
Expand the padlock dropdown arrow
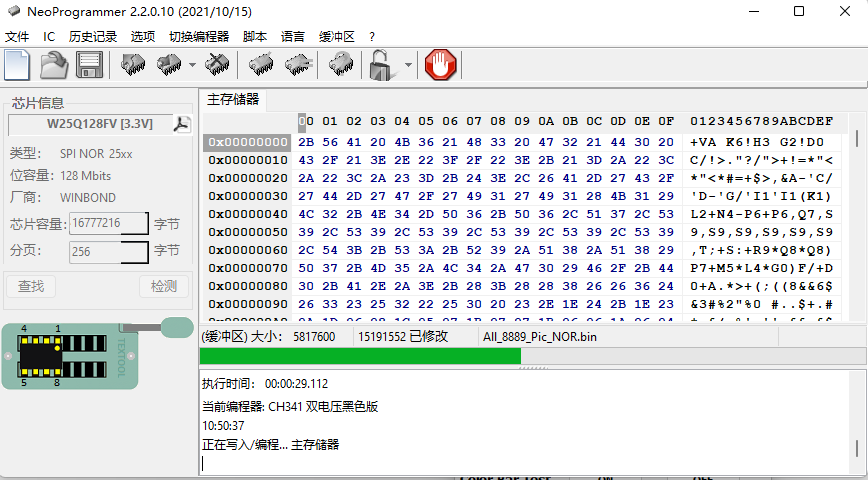[x=407, y=66]
